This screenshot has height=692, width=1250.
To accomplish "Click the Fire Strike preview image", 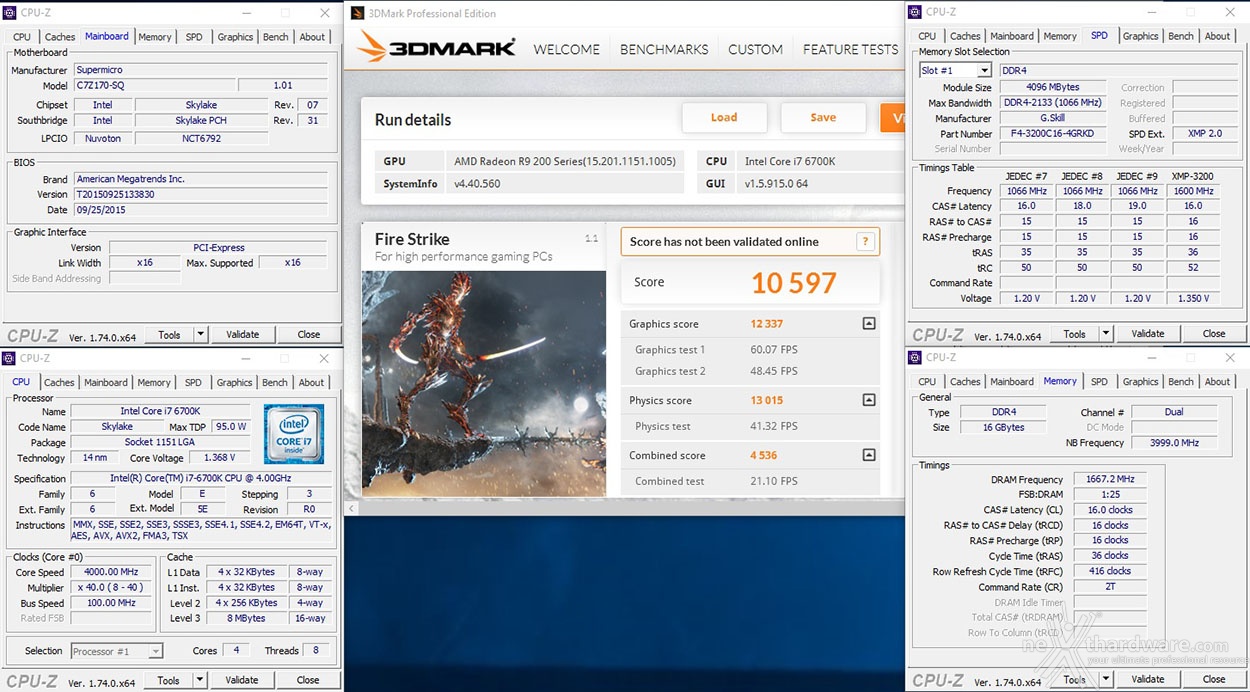I will tap(483, 382).
